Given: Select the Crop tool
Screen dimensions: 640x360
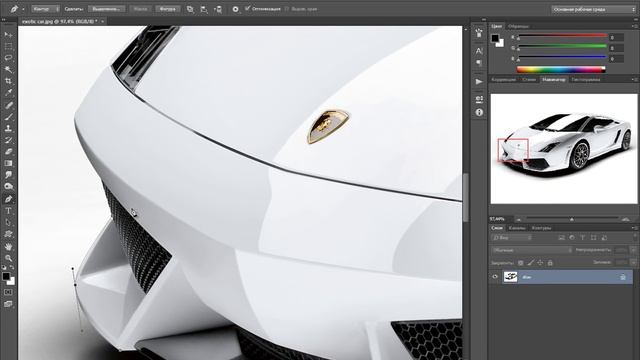Looking at the screenshot, I should point(8,81).
